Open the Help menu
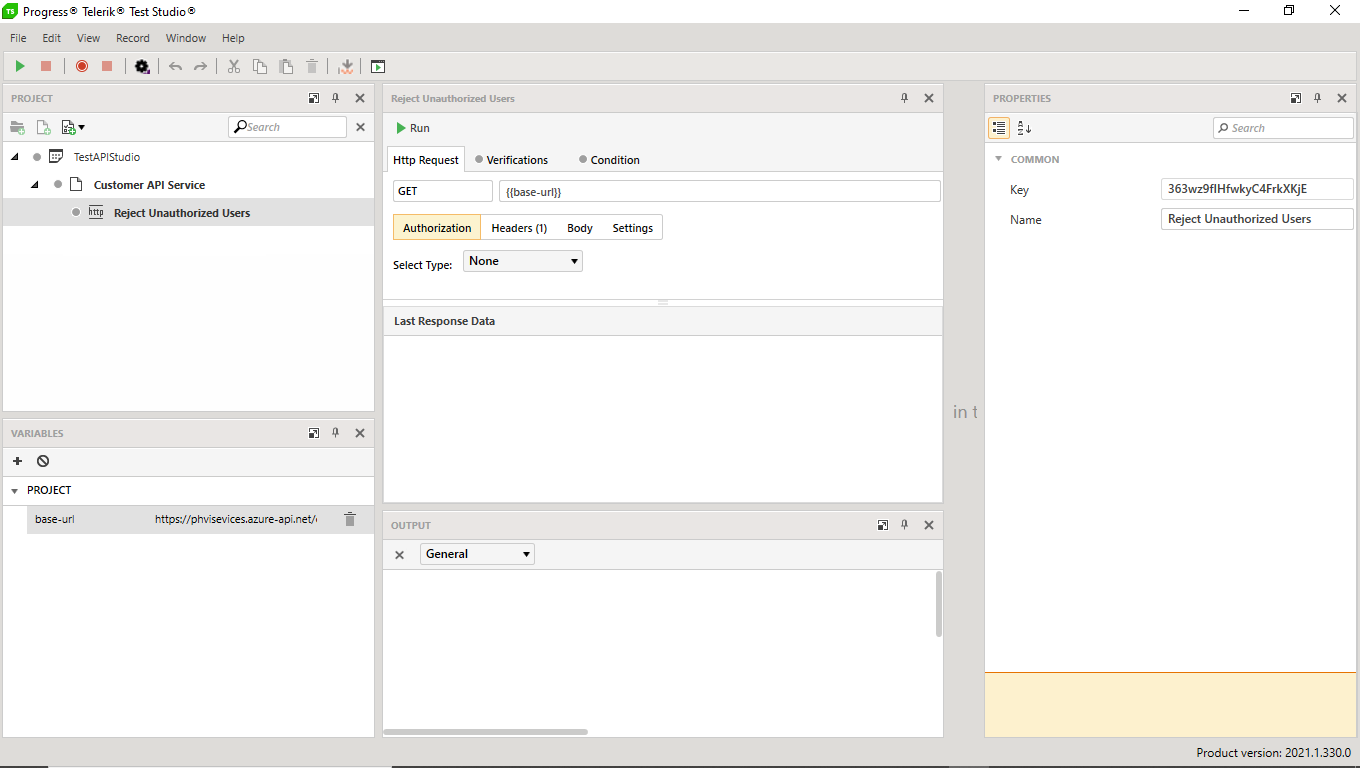The height and width of the screenshot is (768, 1360). click(233, 38)
